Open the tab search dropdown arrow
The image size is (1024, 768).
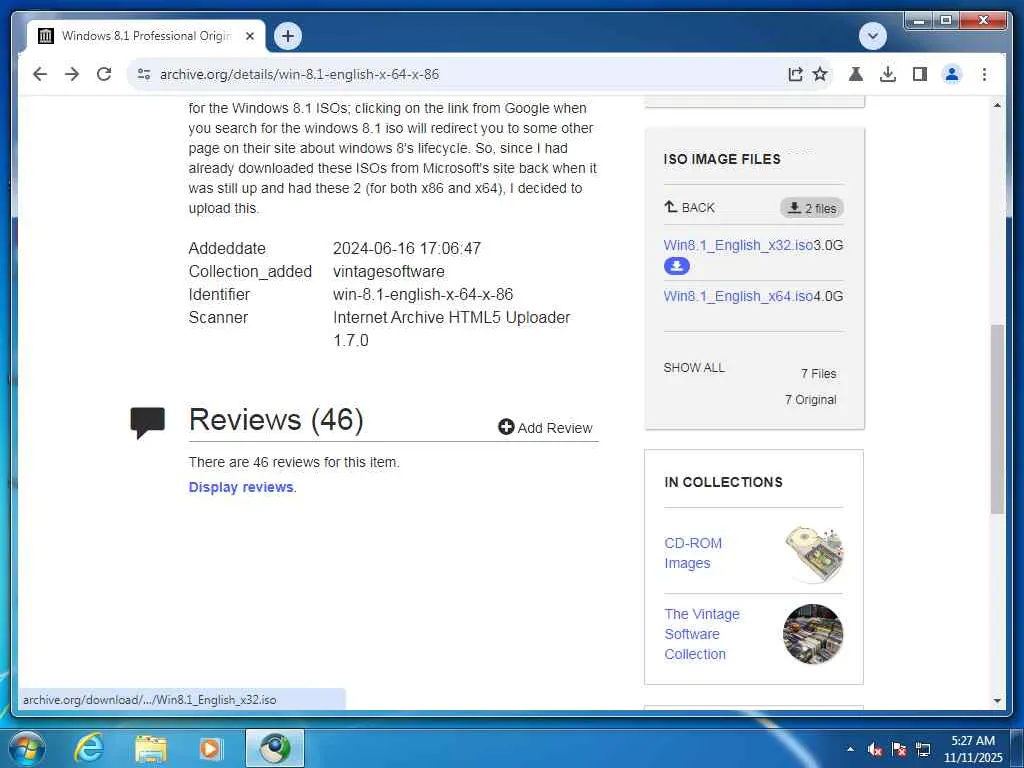[872, 35]
